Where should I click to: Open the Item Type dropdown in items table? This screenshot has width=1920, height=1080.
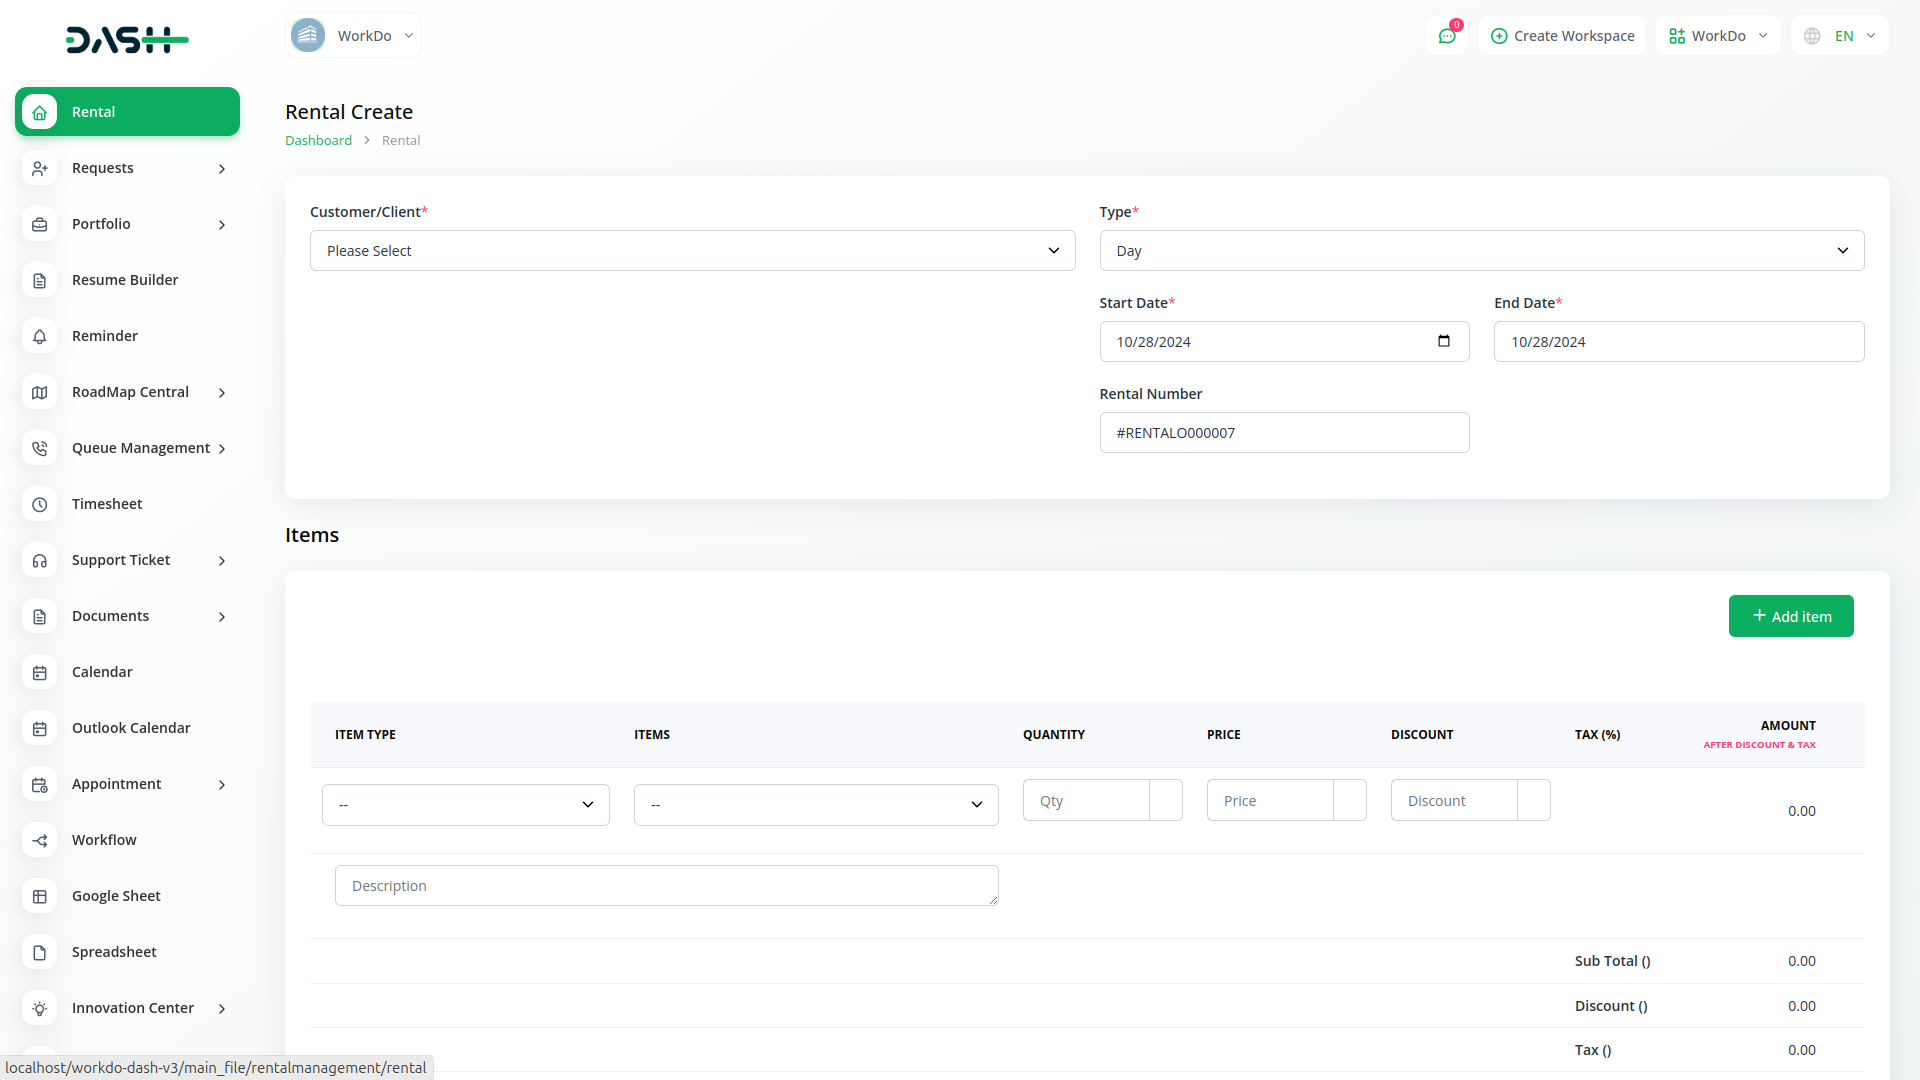tap(465, 805)
